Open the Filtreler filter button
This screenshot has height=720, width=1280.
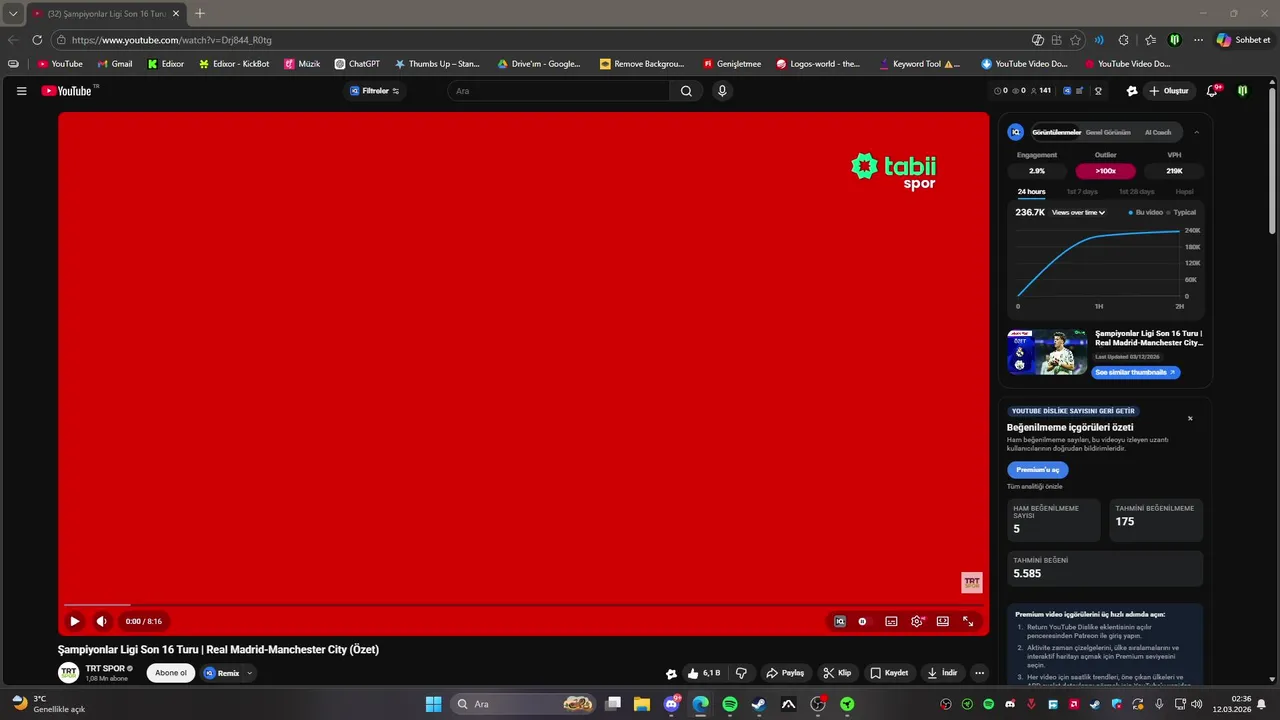point(375,91)
